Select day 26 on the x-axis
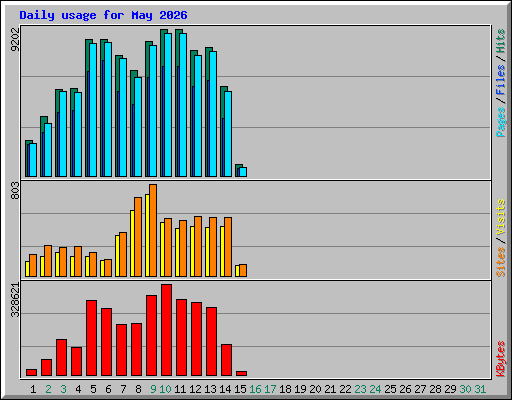 pyautogui.click(x=405, y=389)
